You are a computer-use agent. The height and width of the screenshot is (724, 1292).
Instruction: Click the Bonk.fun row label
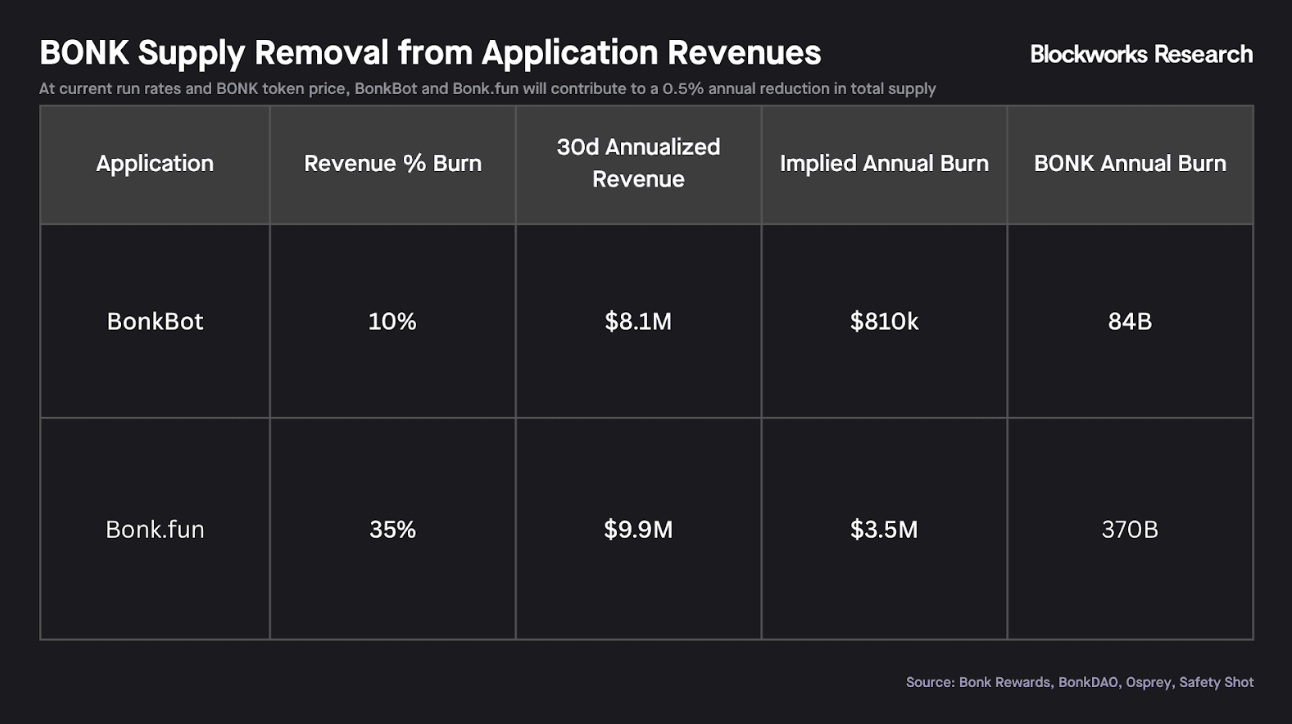pyautogui.click(x=155, y=529)
